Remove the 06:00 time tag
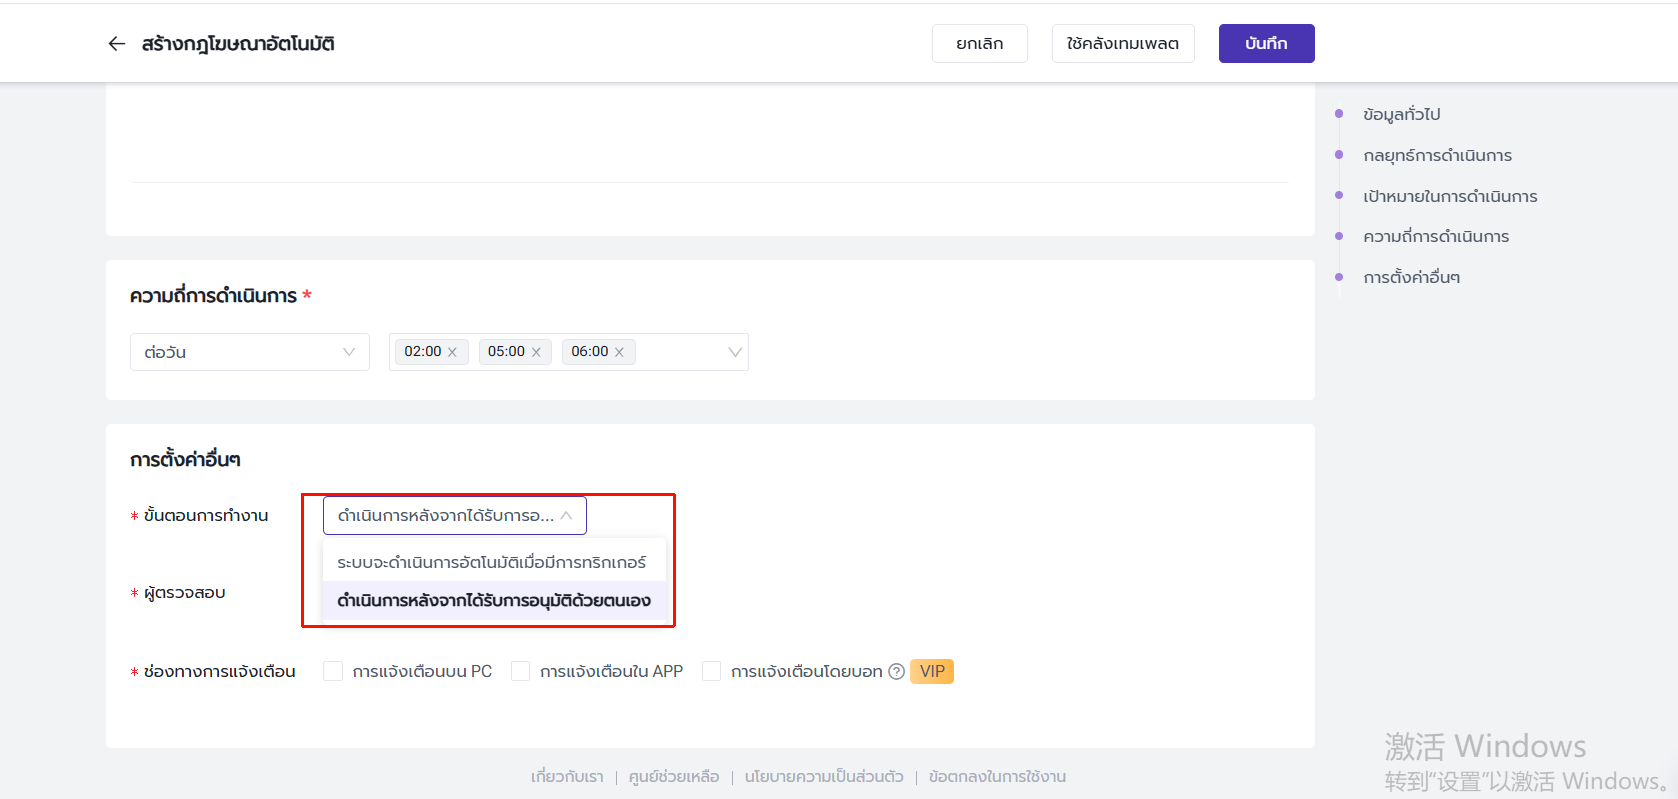 coord(619,352)
